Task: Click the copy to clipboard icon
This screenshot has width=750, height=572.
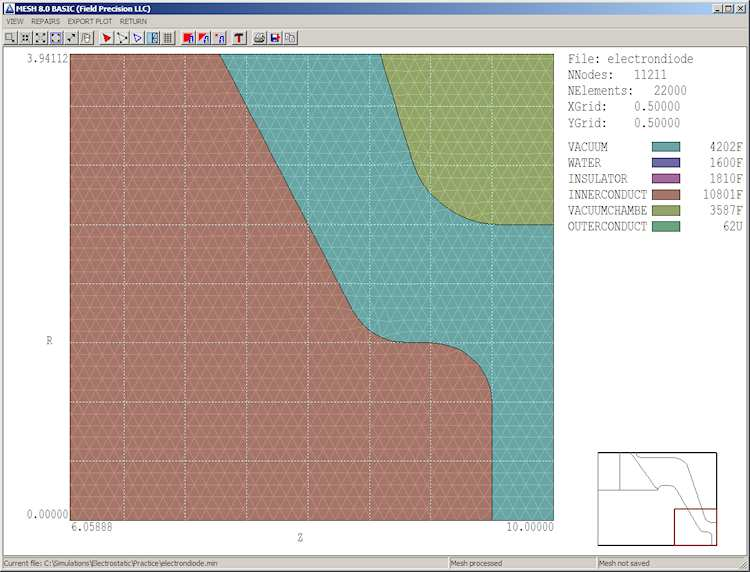Action: point(290,38)
